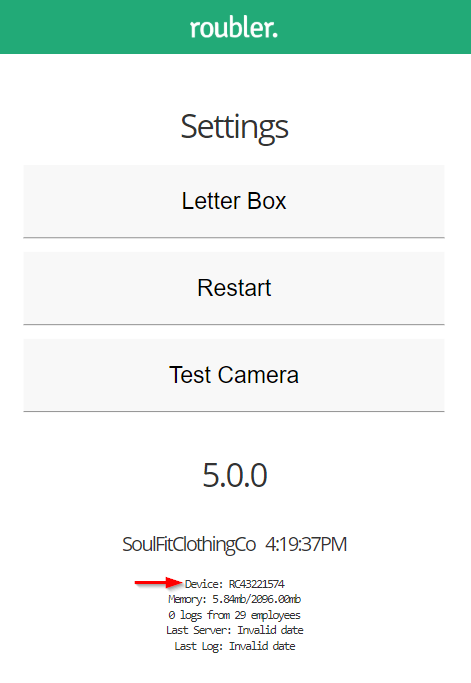The image size is (471, 683).
Task: Open the Letter Box setting
Action: [x=234, y=201]
